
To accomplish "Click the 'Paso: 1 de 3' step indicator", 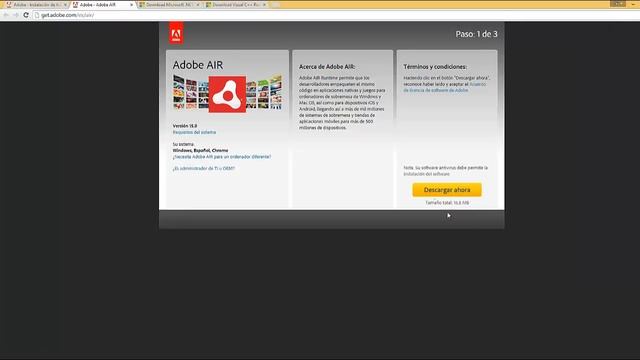I will [x=476, y=34].
